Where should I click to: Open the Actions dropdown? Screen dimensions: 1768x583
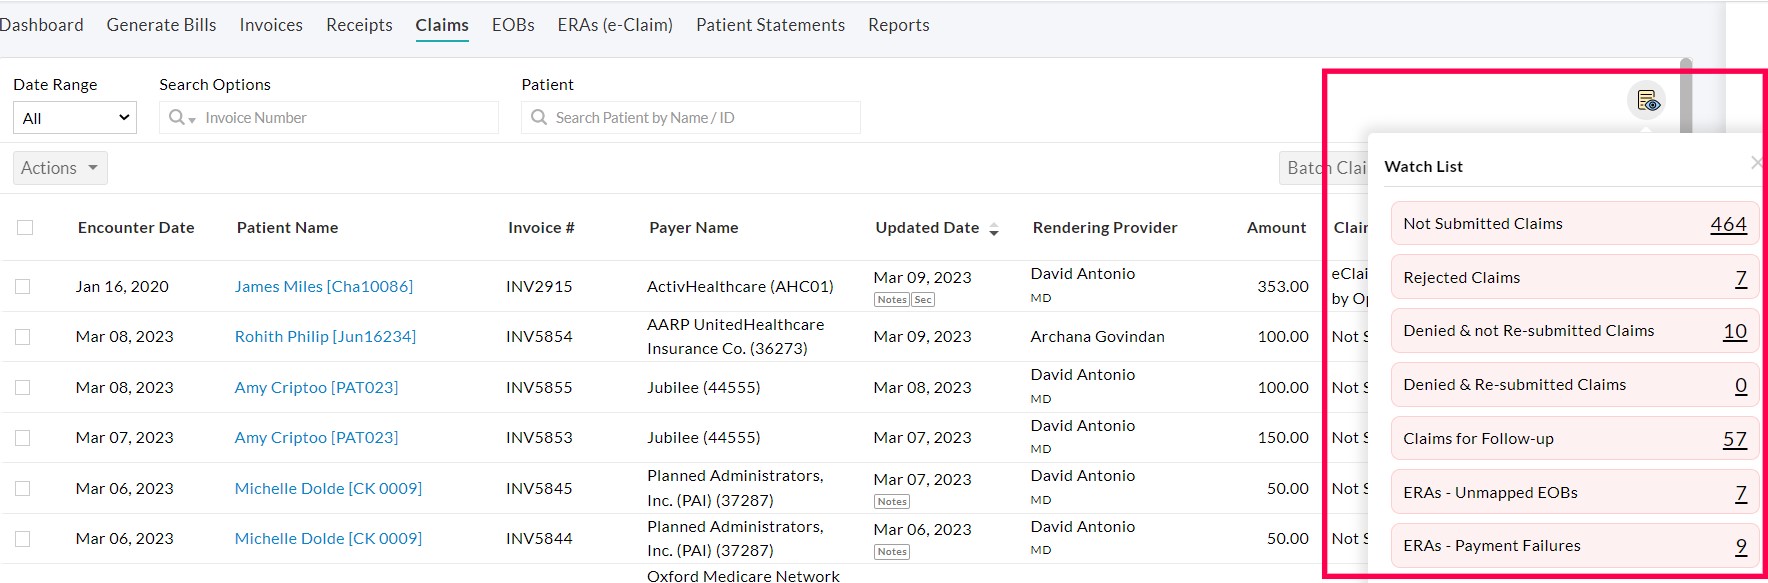59,167
